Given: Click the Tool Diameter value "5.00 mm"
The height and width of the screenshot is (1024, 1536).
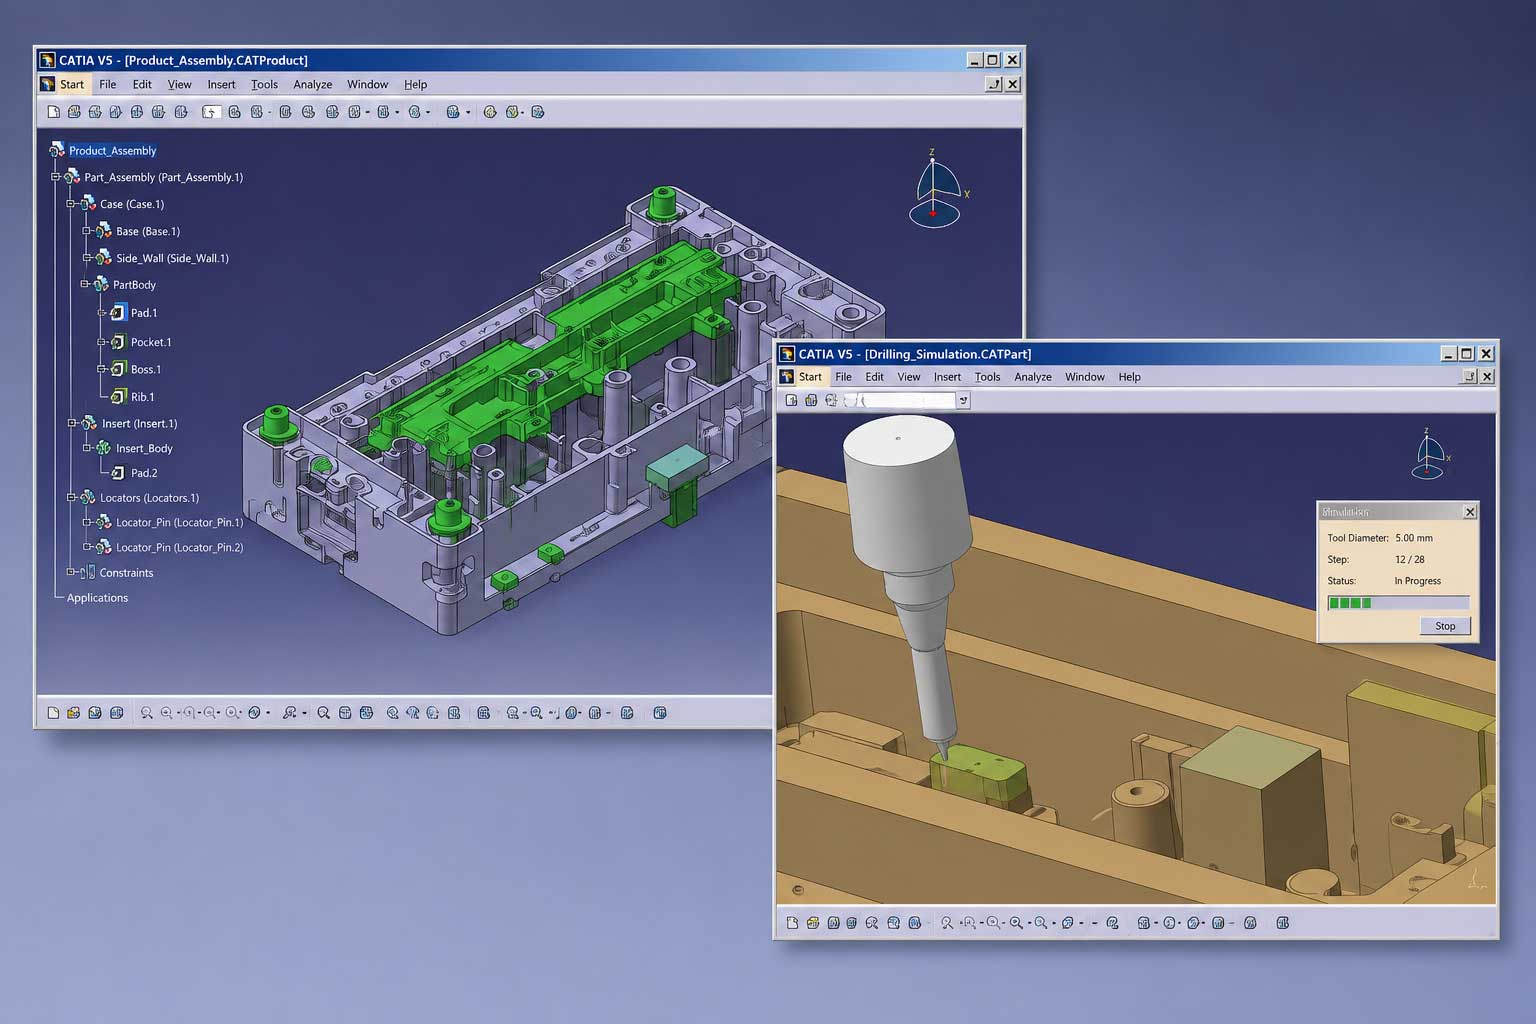Looking at the screenshot, I should (1414, 538).
